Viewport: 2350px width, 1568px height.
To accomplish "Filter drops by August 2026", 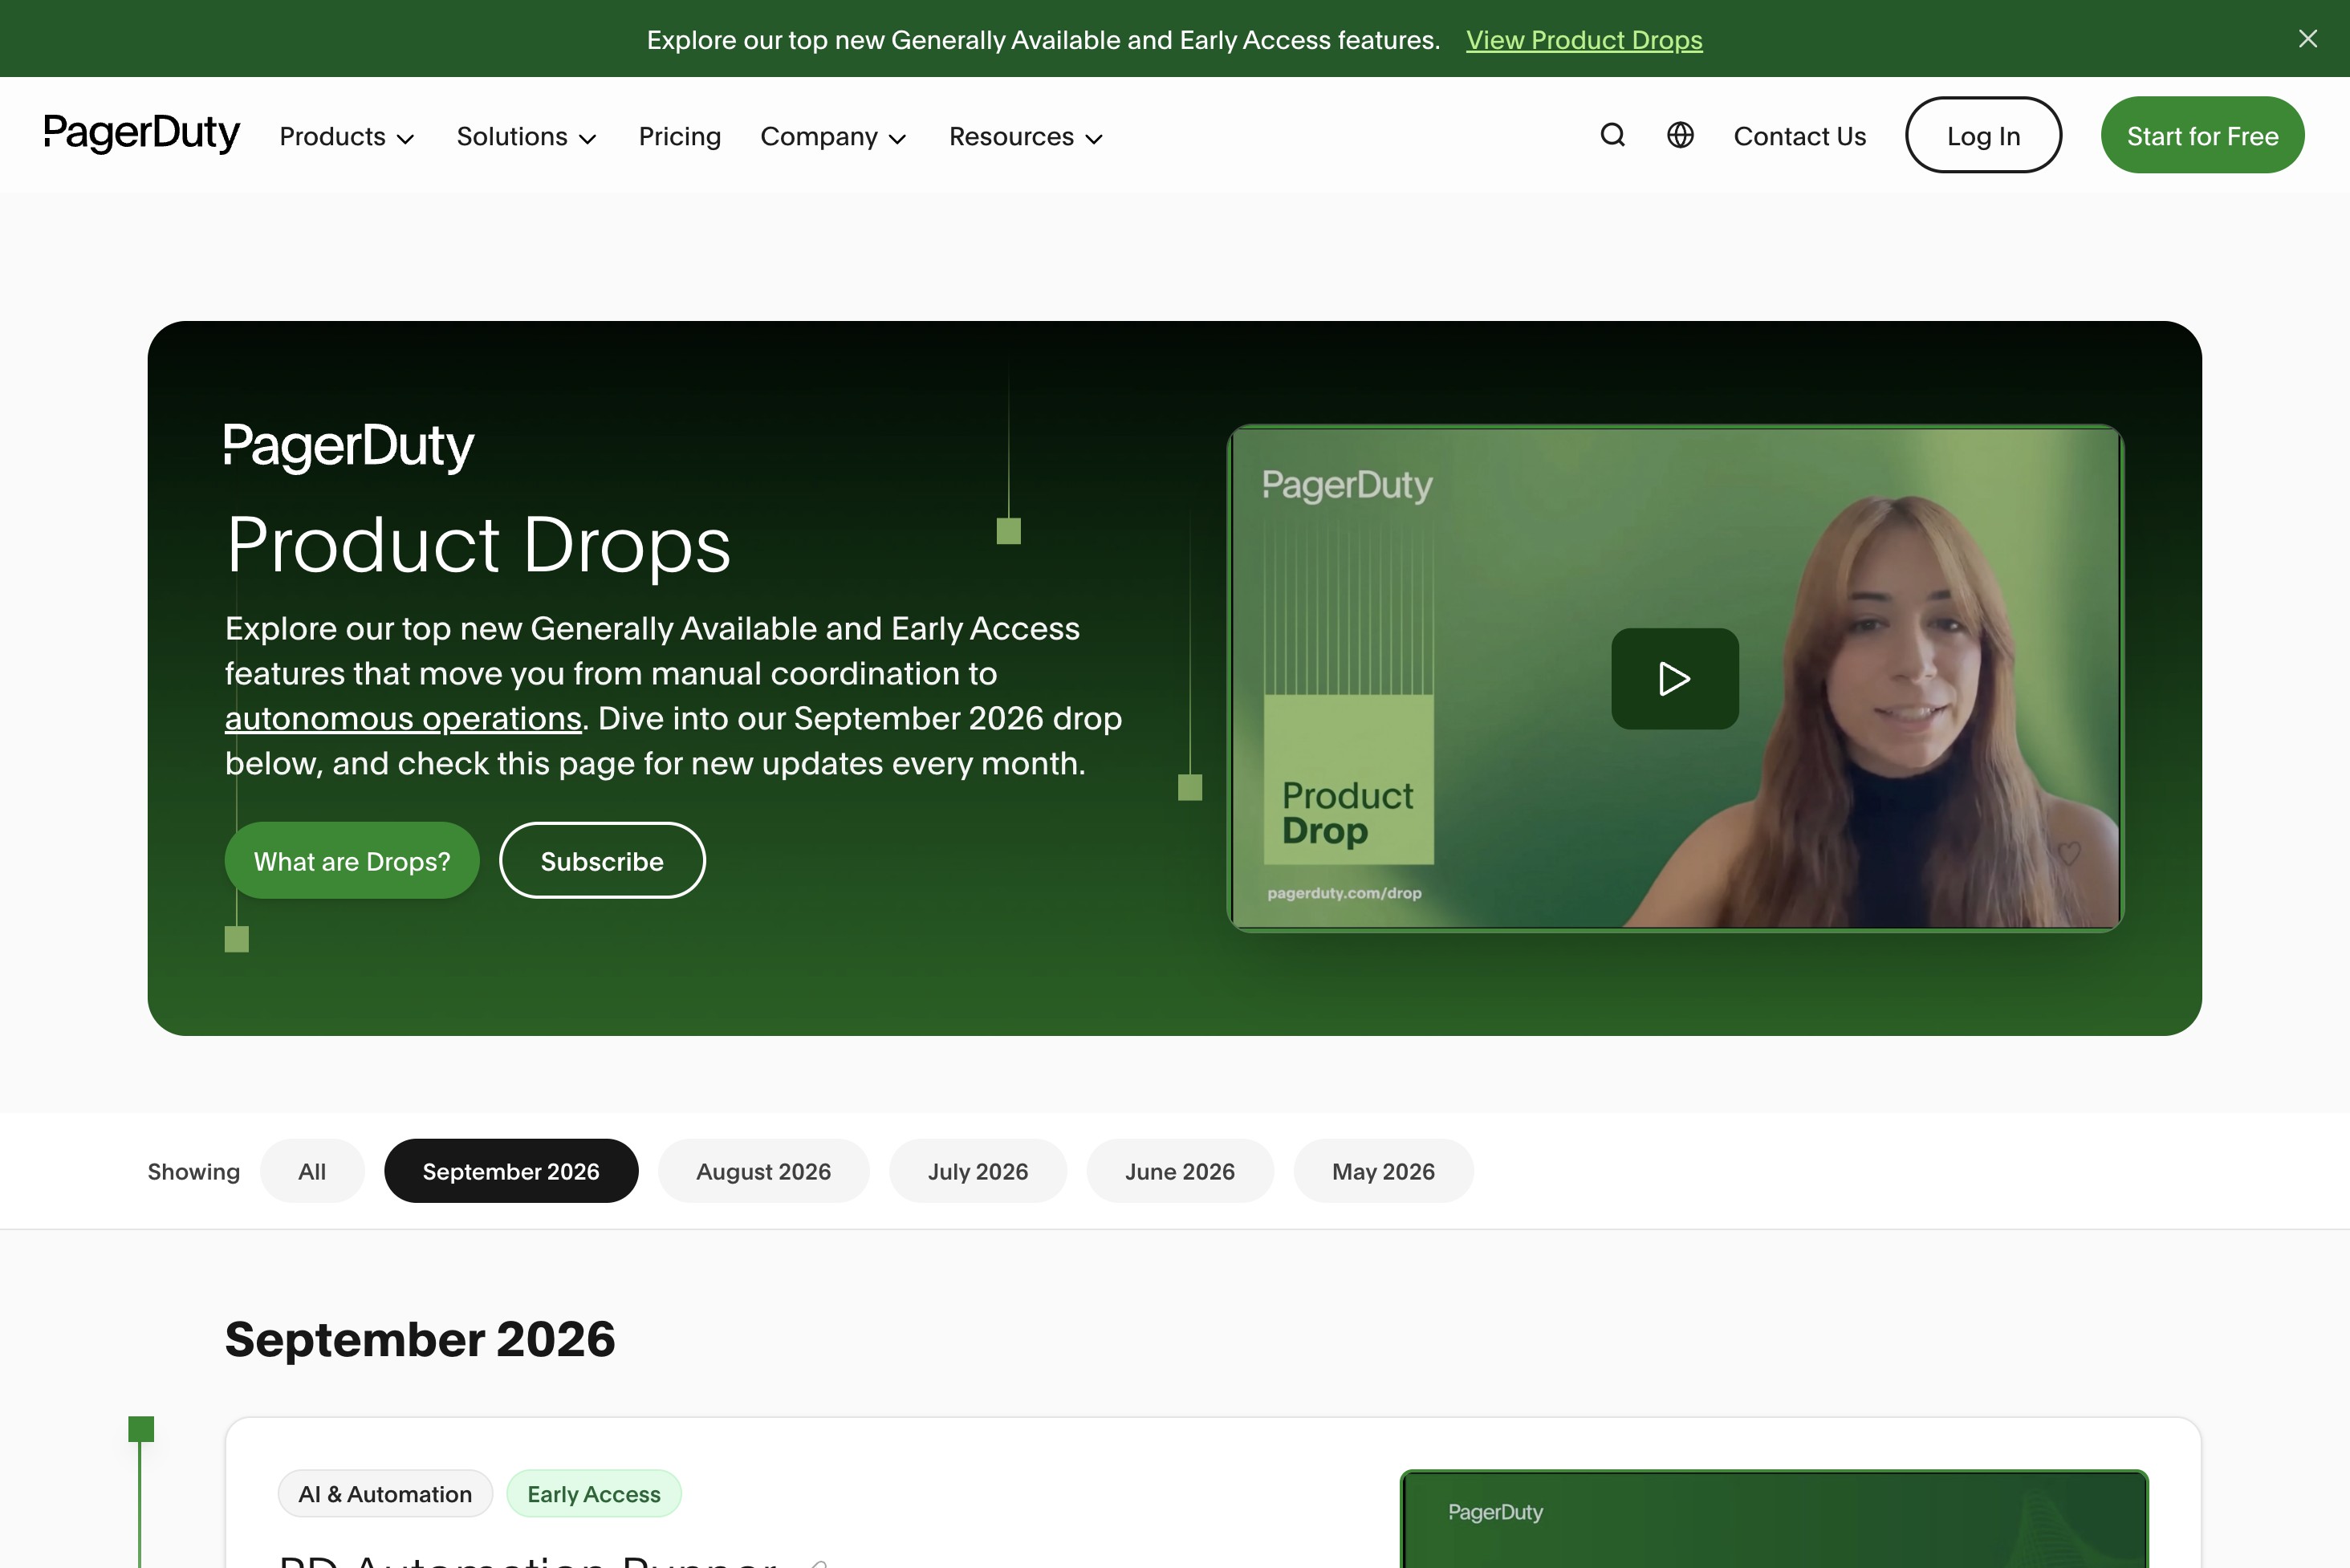I will click(763, 1171).
